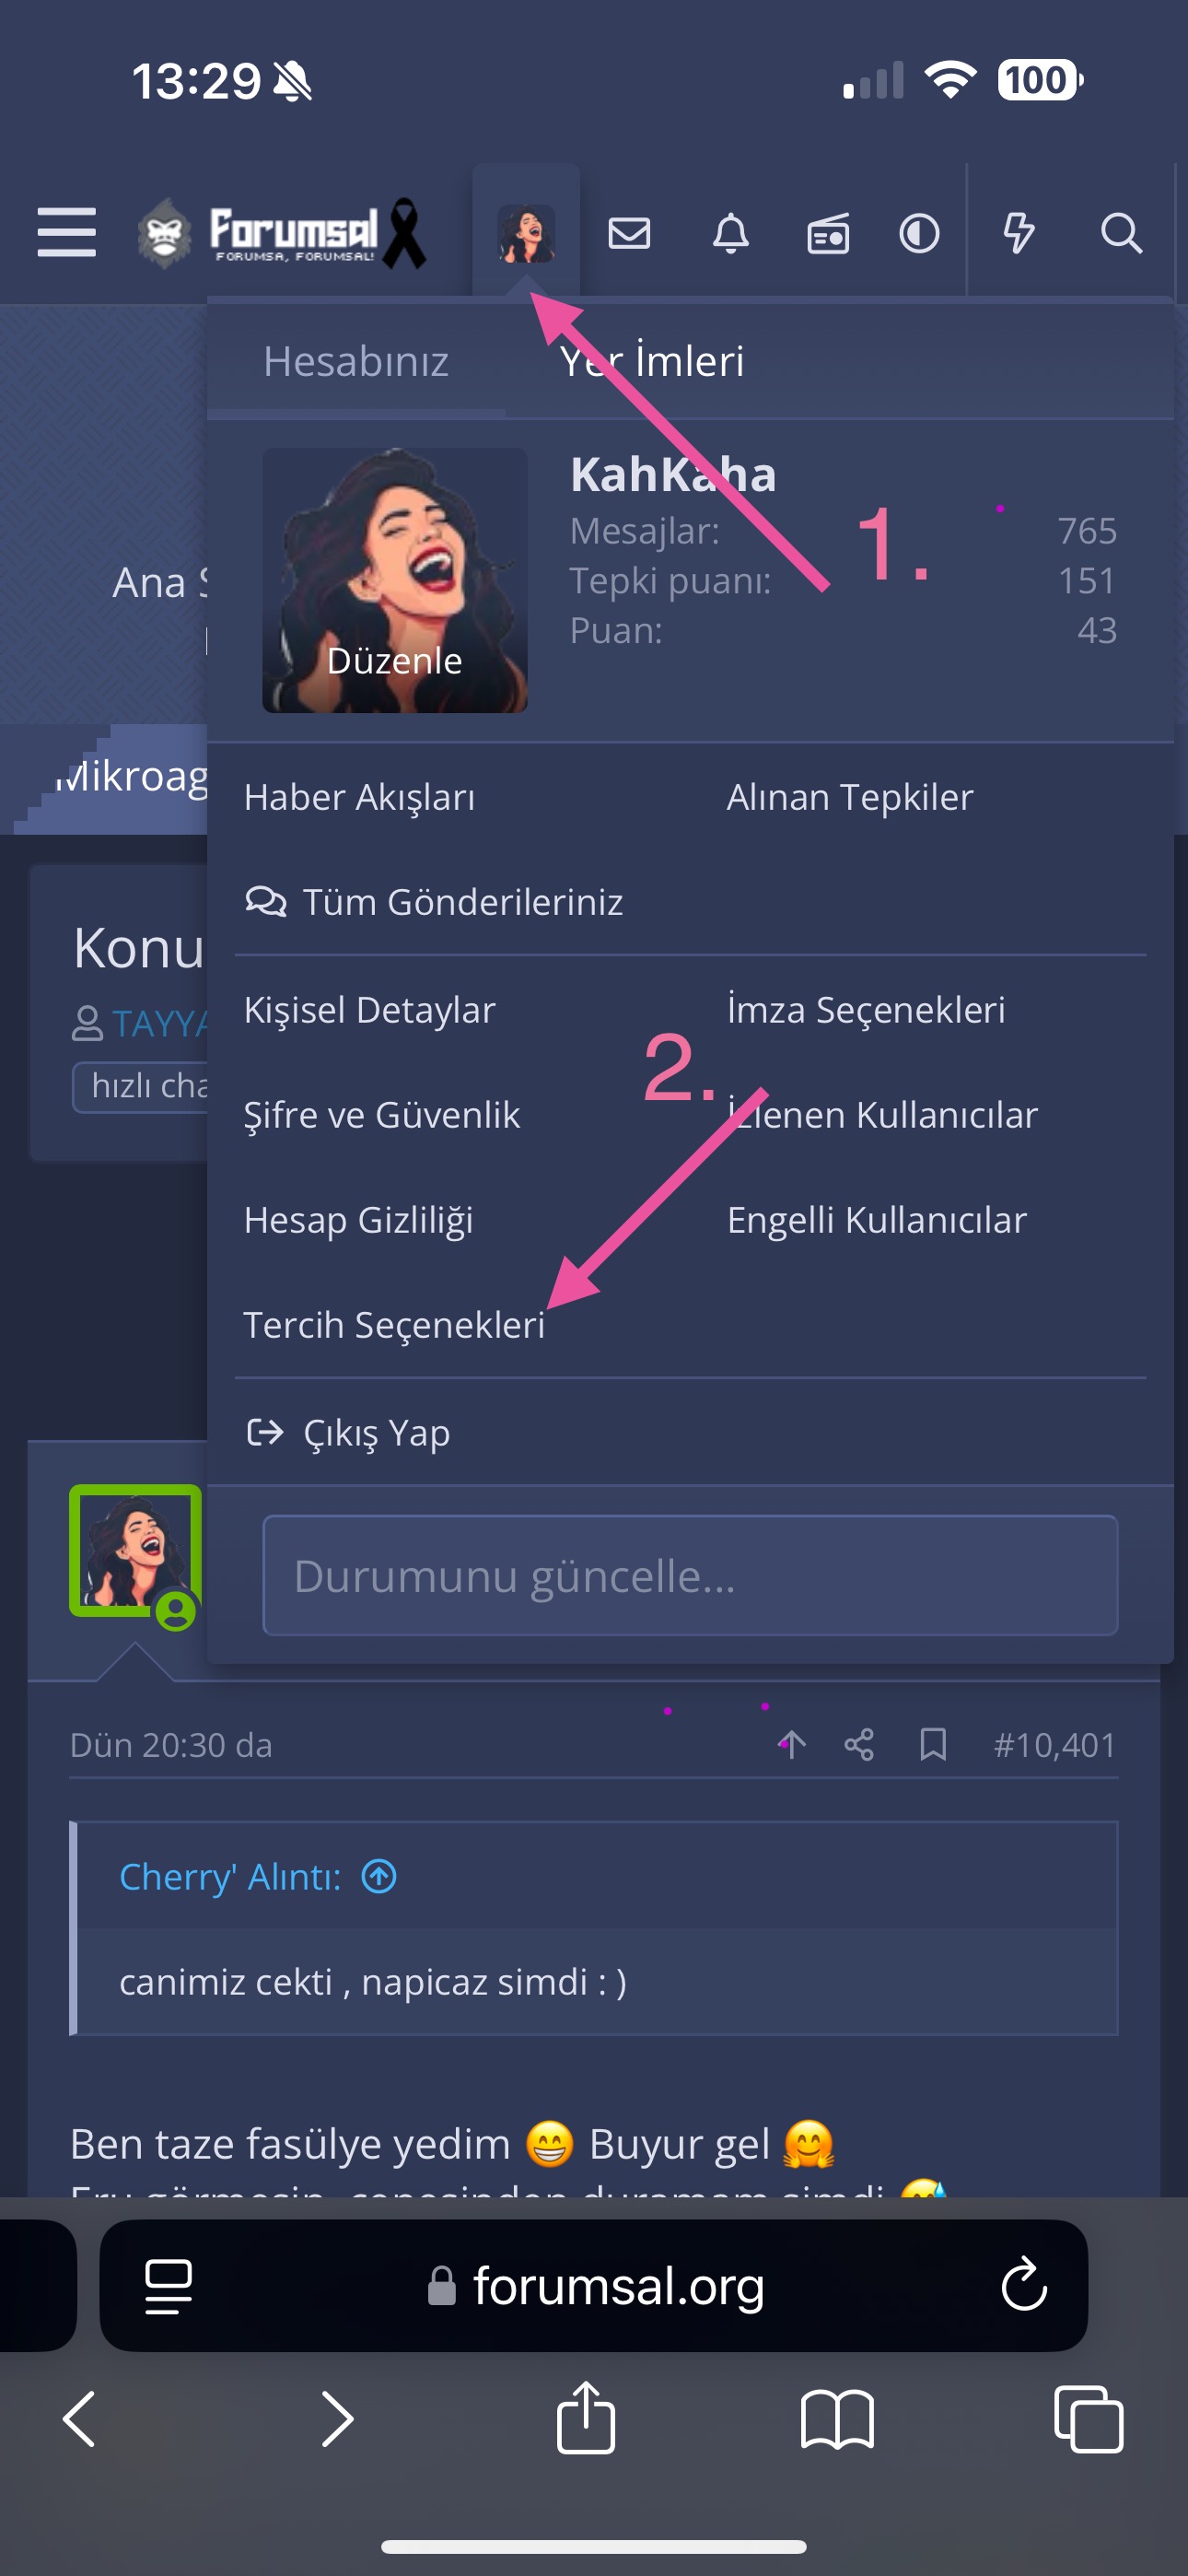Open the search magnifier icon
1188x2576 pixels.
[x=1121, y=233]
